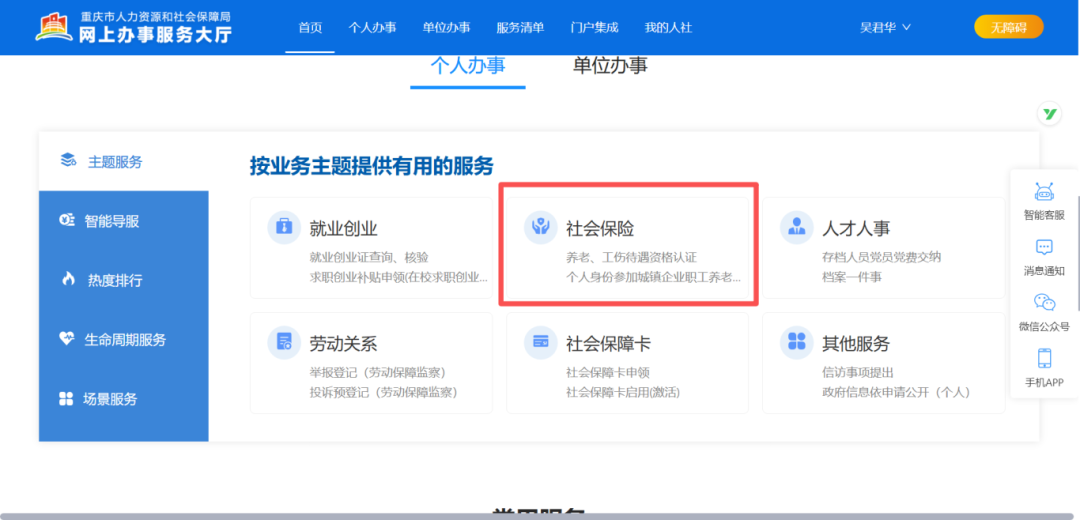Image resolution: width=1080 pixels, height=520 pixels.
Task: Expand the 吴君华 user dropdown
Action: click(x=885, y=28)
